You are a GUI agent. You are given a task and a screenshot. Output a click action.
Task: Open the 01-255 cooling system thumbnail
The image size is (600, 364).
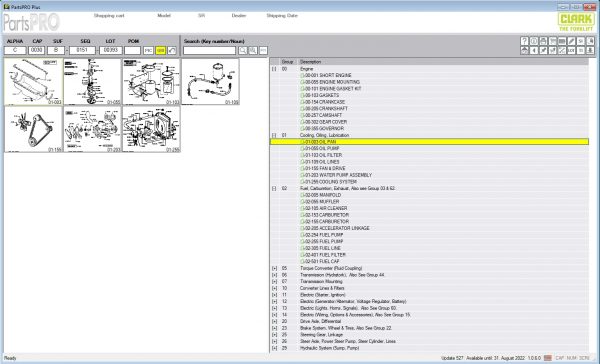point(151,129)
